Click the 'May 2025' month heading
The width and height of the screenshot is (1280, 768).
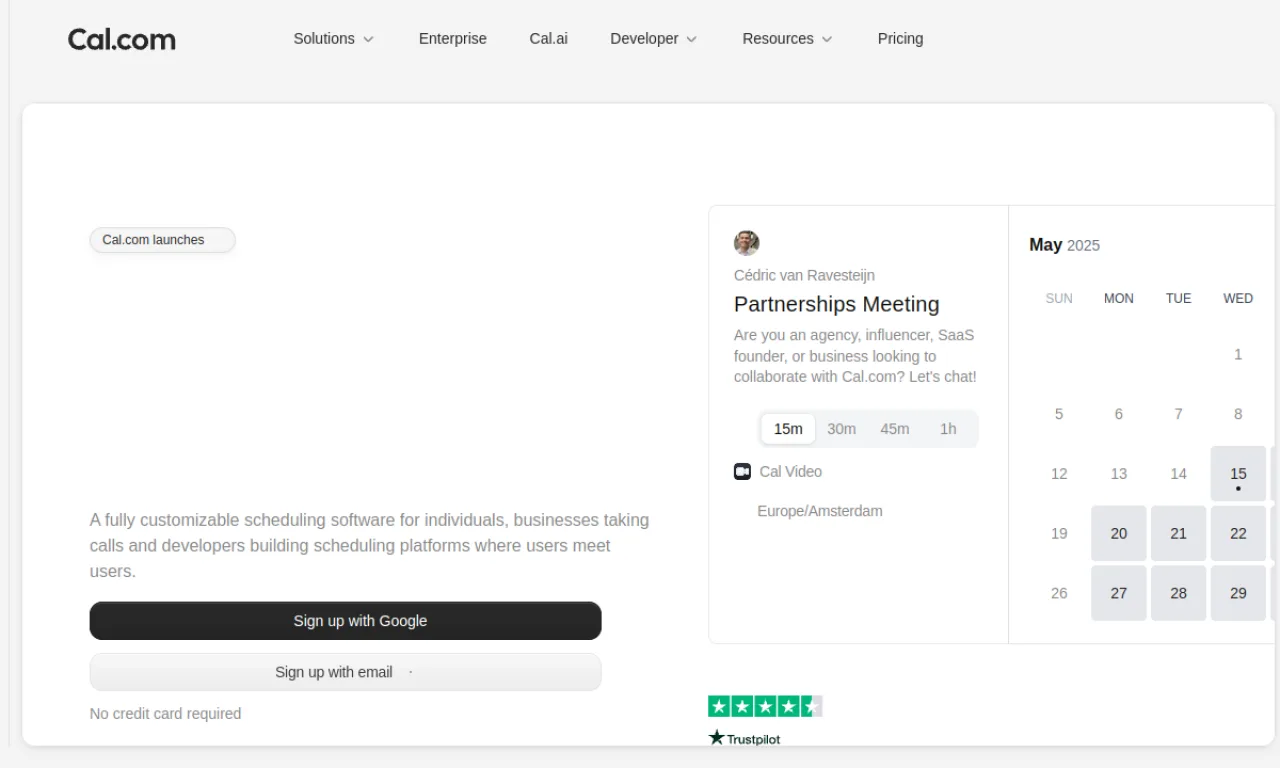1064,245
